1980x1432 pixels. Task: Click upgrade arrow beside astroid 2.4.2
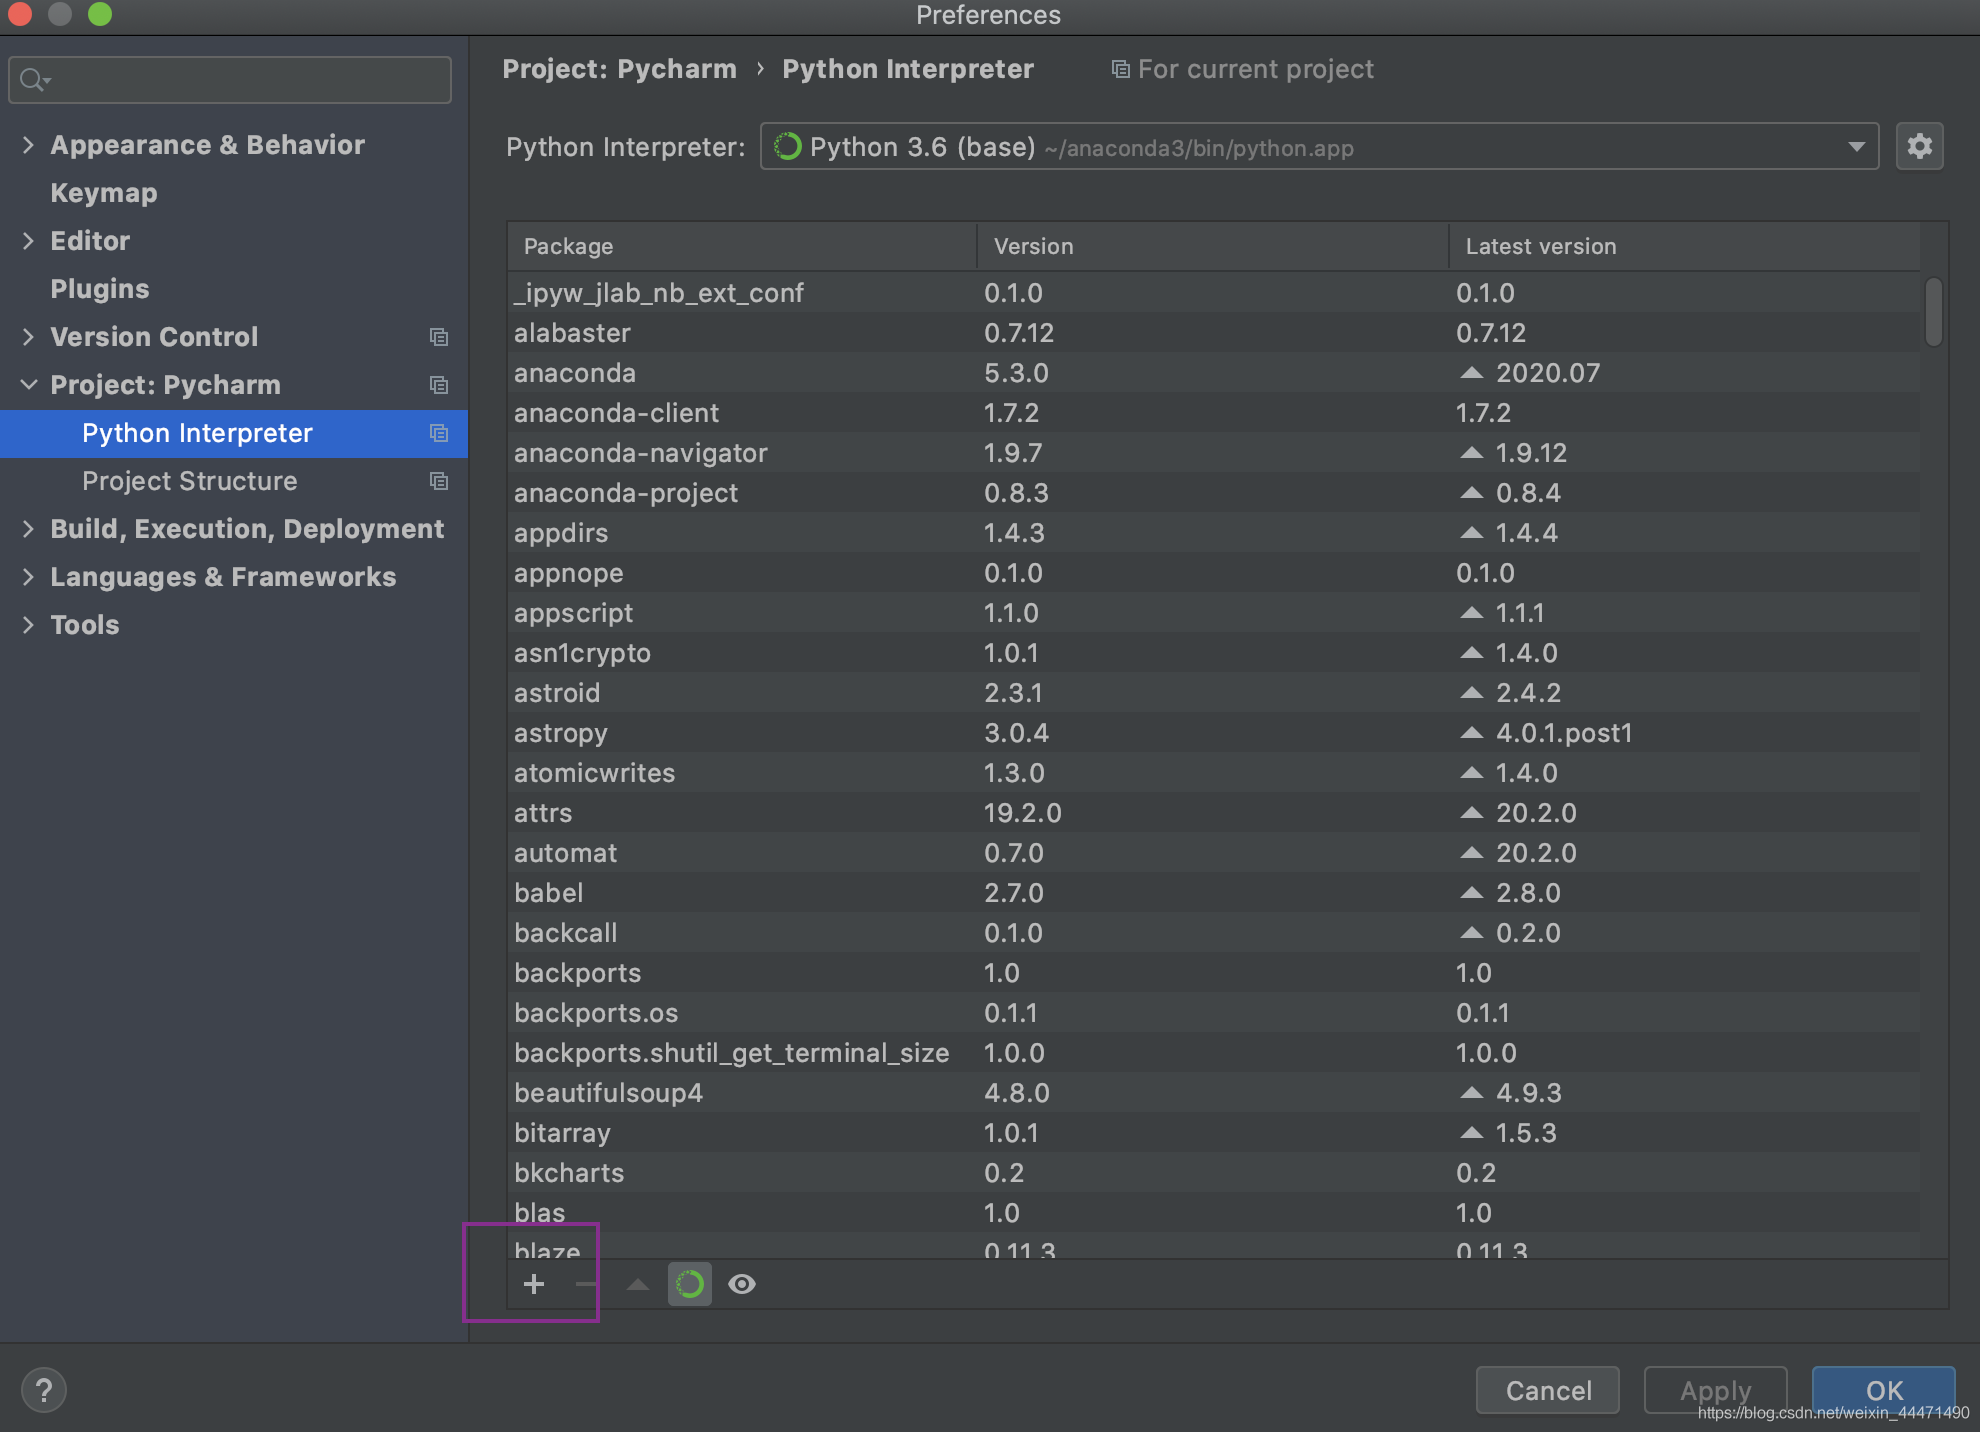tap(1471, 693)
